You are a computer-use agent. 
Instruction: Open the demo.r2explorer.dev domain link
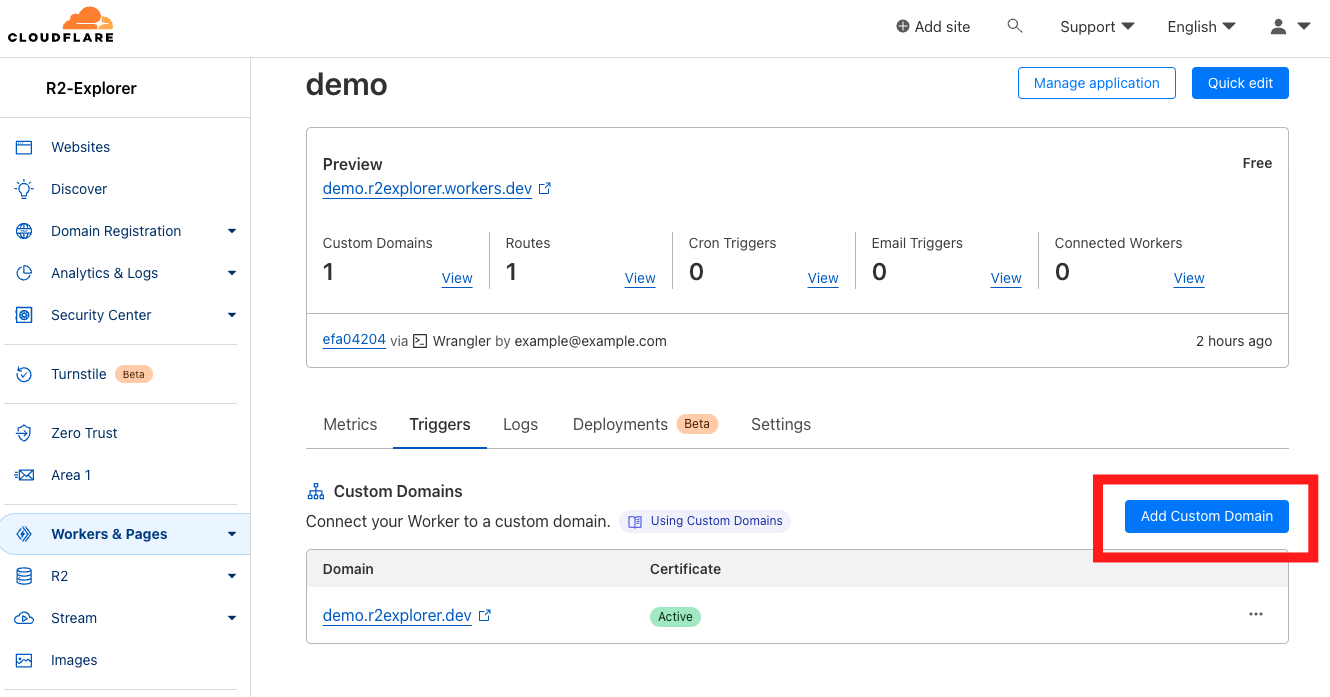(397, 616)
